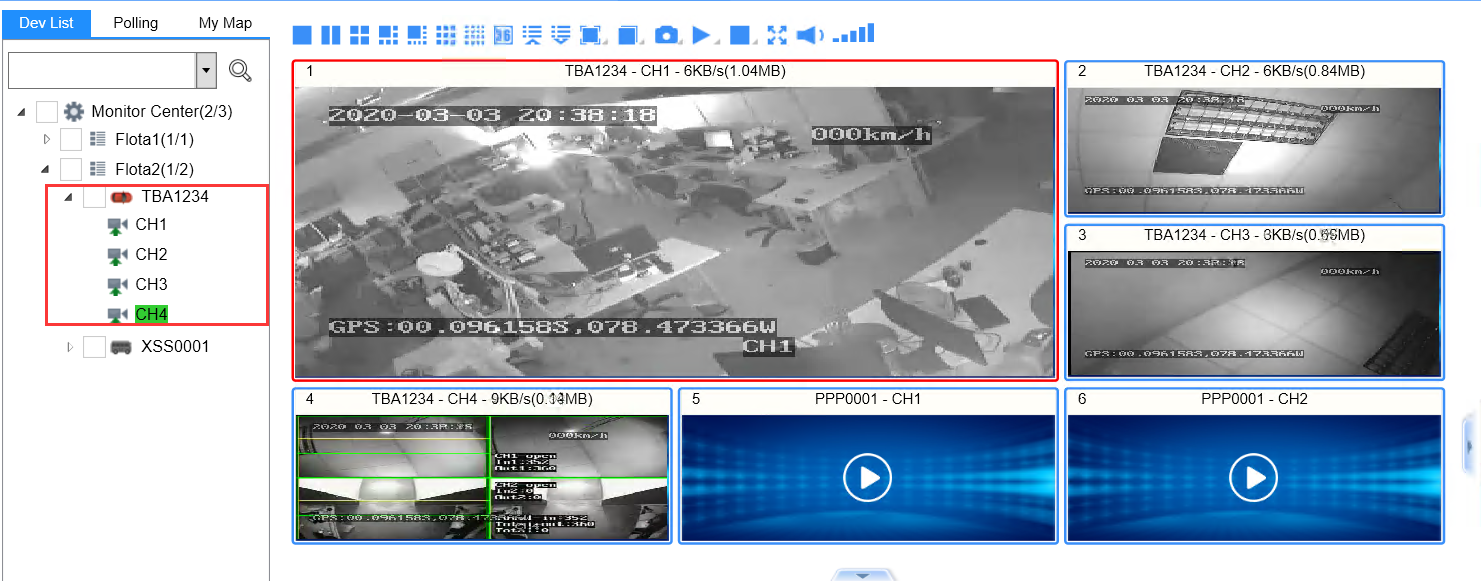Play the PPP0001 - CH1 video window
Image resolution: width=1481 pixels, height=581 pixels.
868,478
